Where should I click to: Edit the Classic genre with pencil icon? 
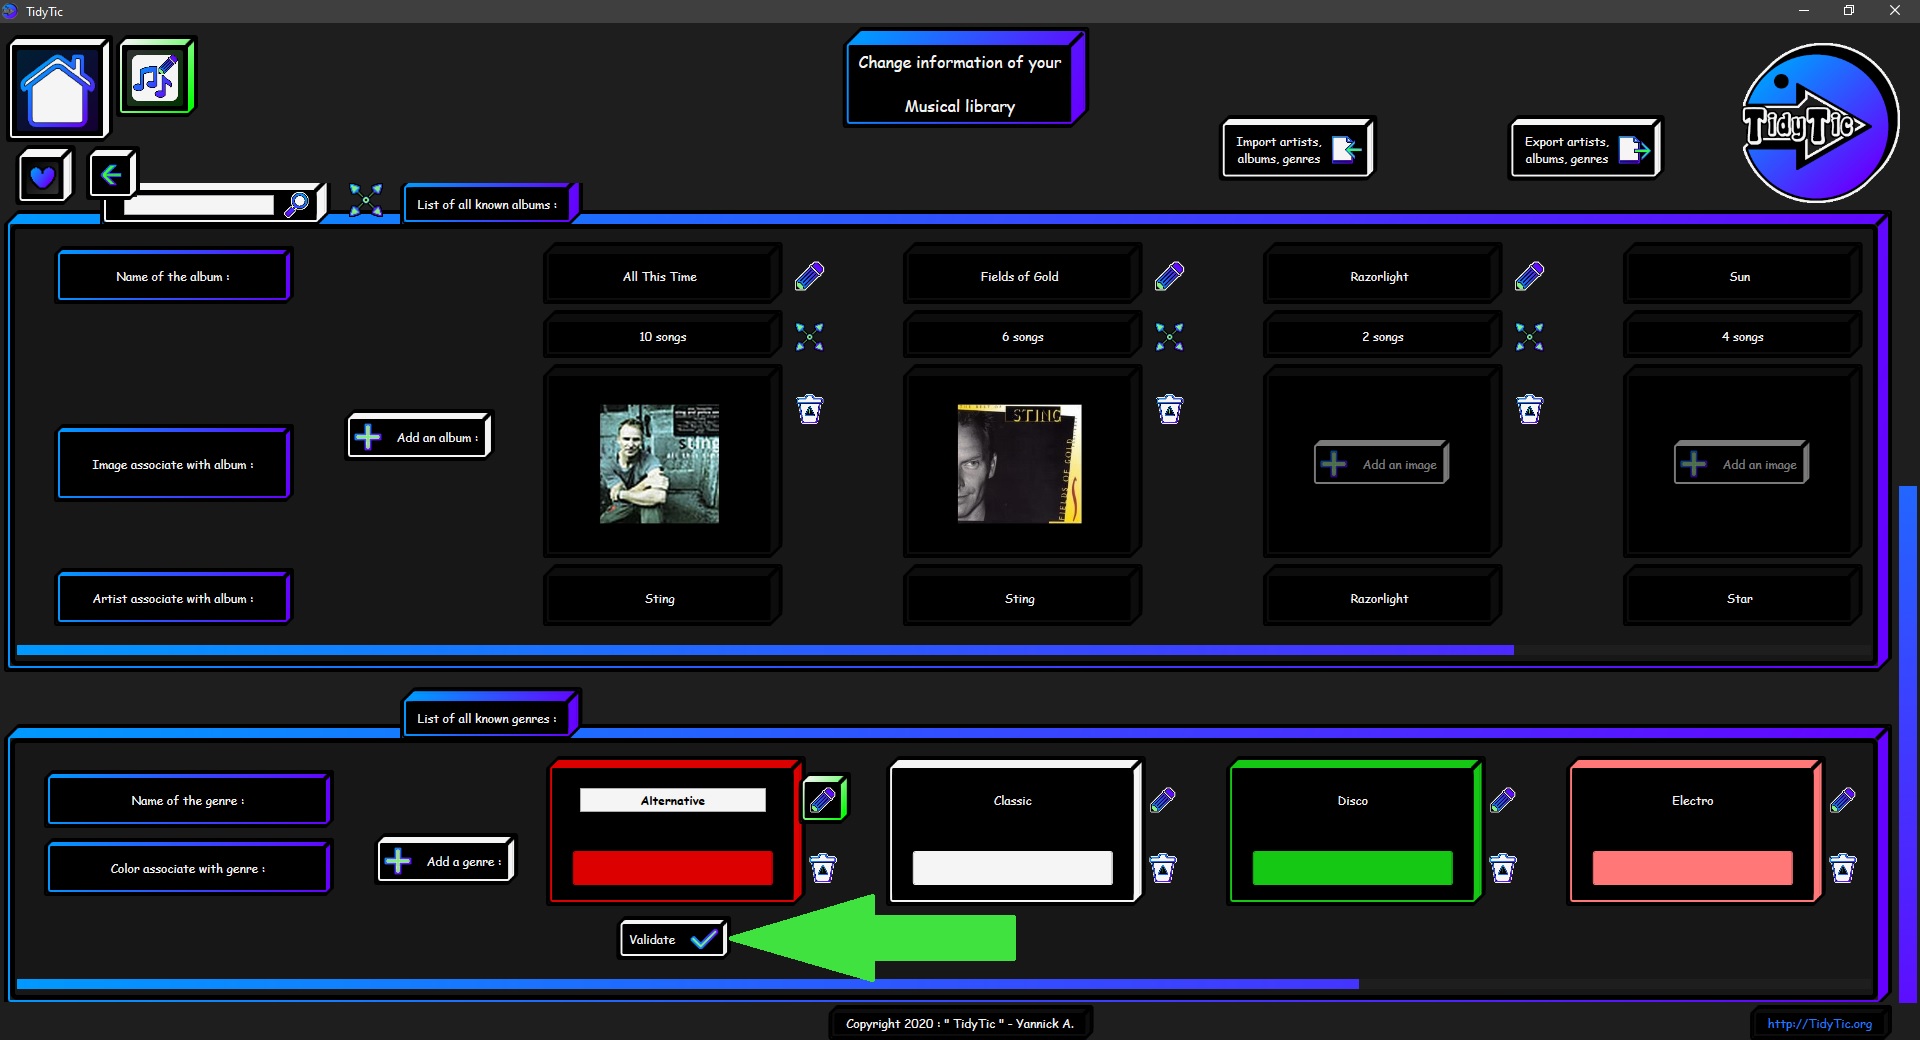(1163, 799)
